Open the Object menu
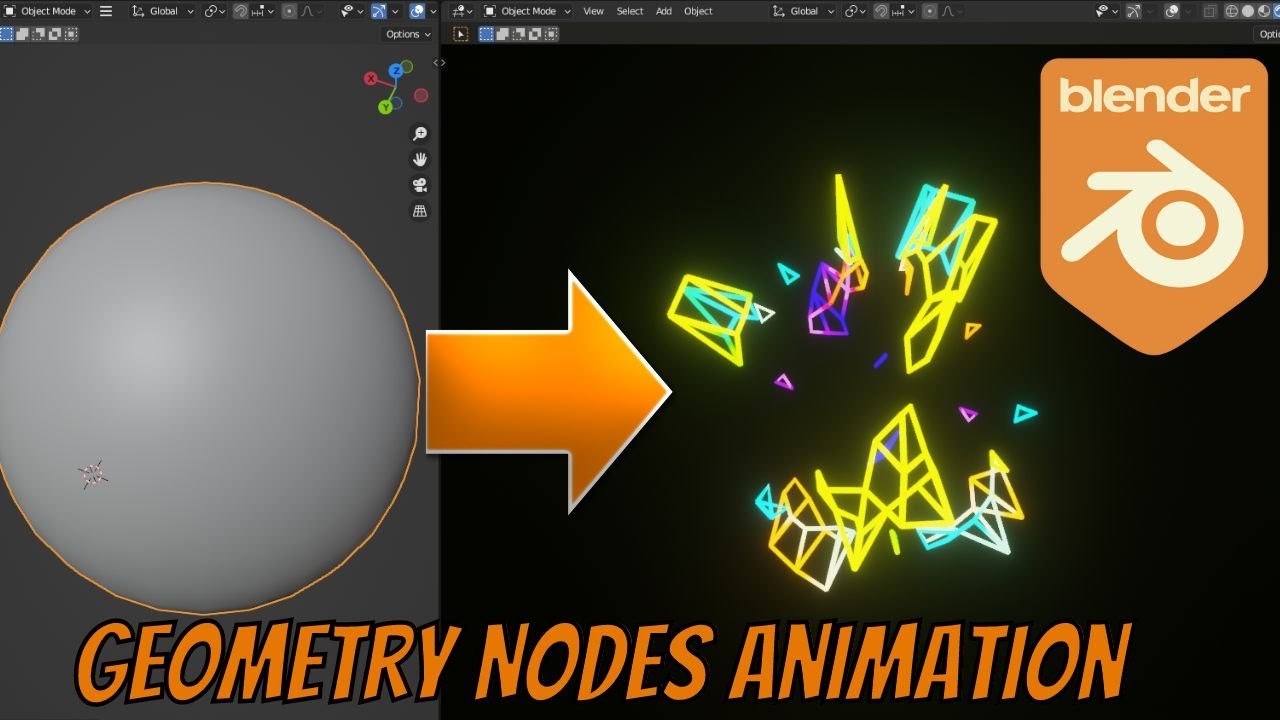Screen dimensions: 1280x720 click(x=698, y=11)
